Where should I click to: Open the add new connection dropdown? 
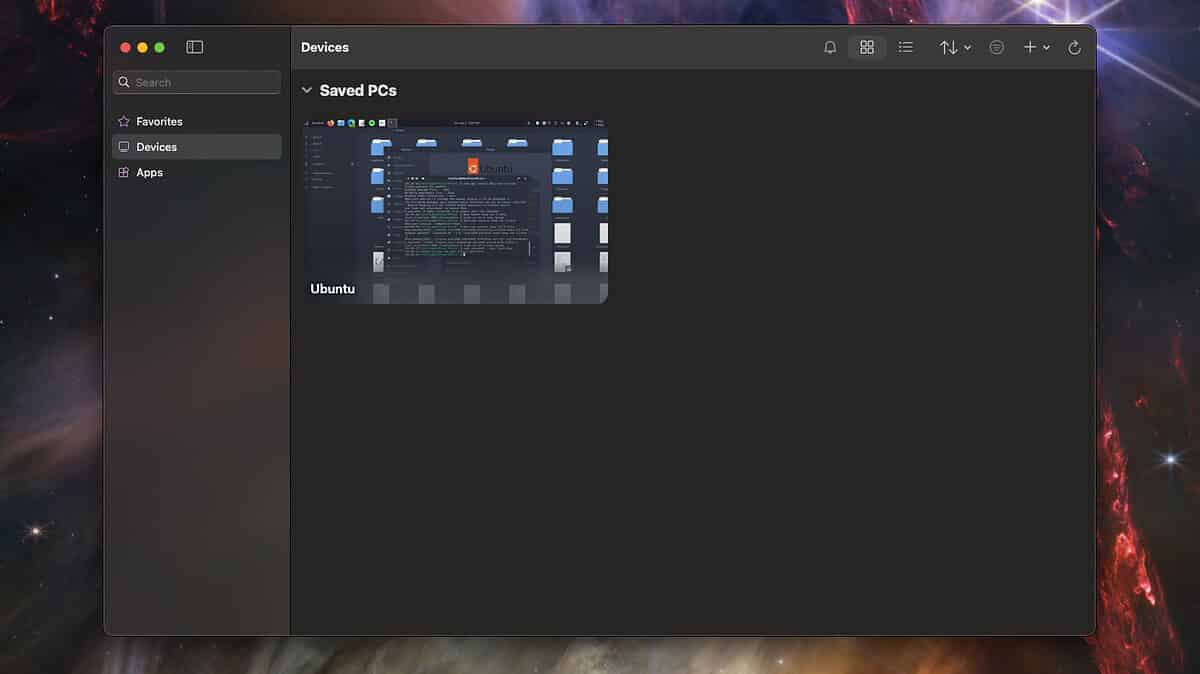tap(1038, 47)
